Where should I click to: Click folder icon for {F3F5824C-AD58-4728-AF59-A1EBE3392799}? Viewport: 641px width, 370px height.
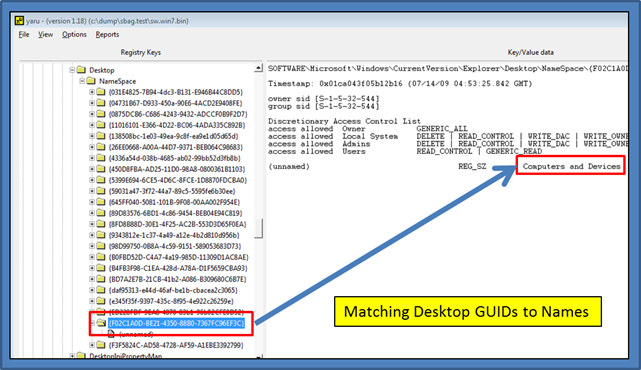tap(101, 345)
